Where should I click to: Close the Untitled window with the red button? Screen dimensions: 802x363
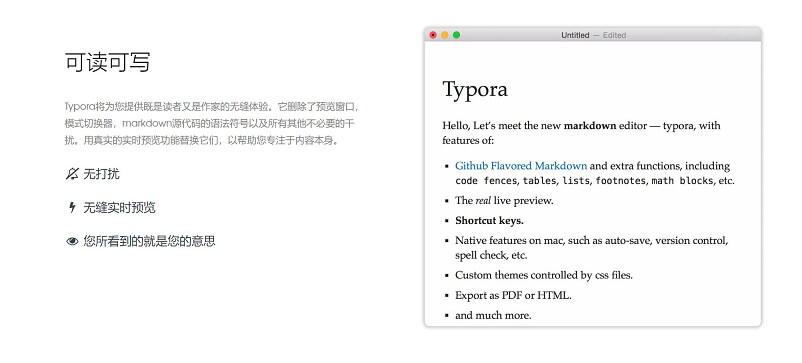[x=433, y=35]
